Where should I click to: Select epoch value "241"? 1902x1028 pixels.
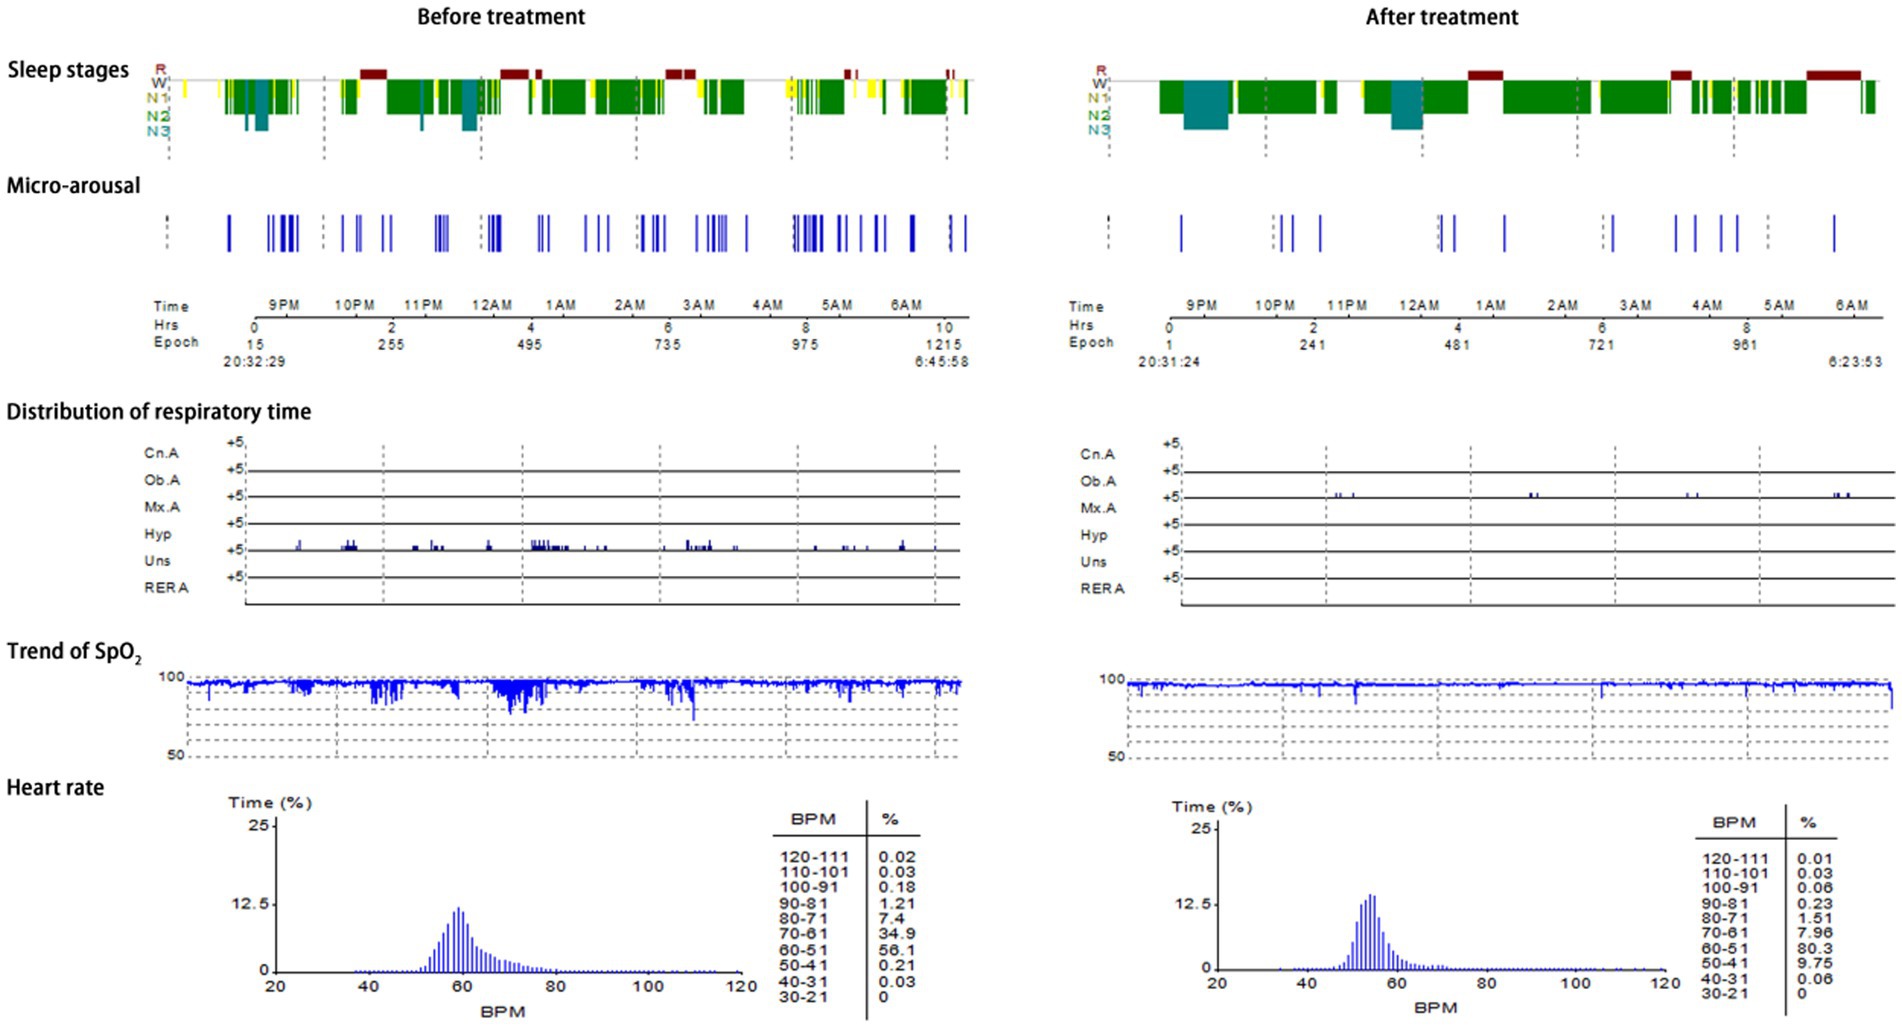tap(1312, 344)
